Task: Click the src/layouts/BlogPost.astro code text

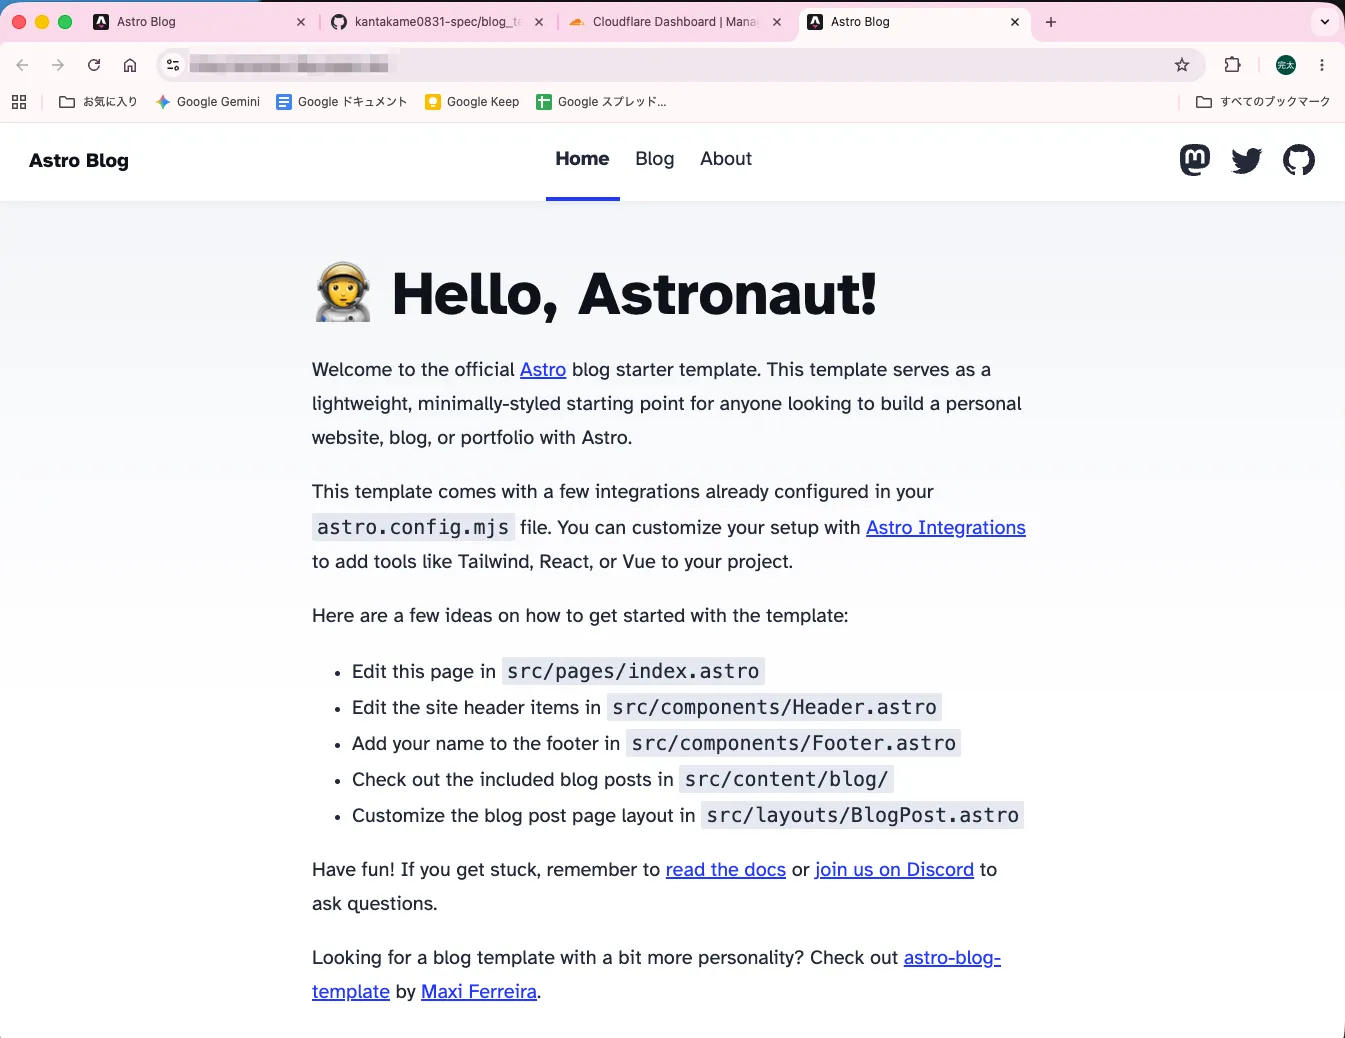Action: 862,815
